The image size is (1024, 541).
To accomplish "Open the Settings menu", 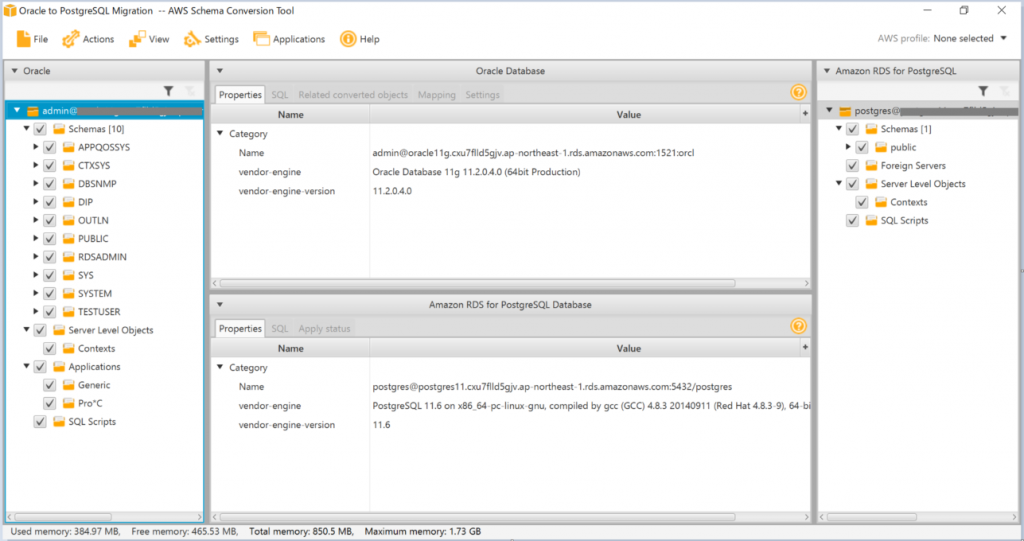I will (211, 39).
